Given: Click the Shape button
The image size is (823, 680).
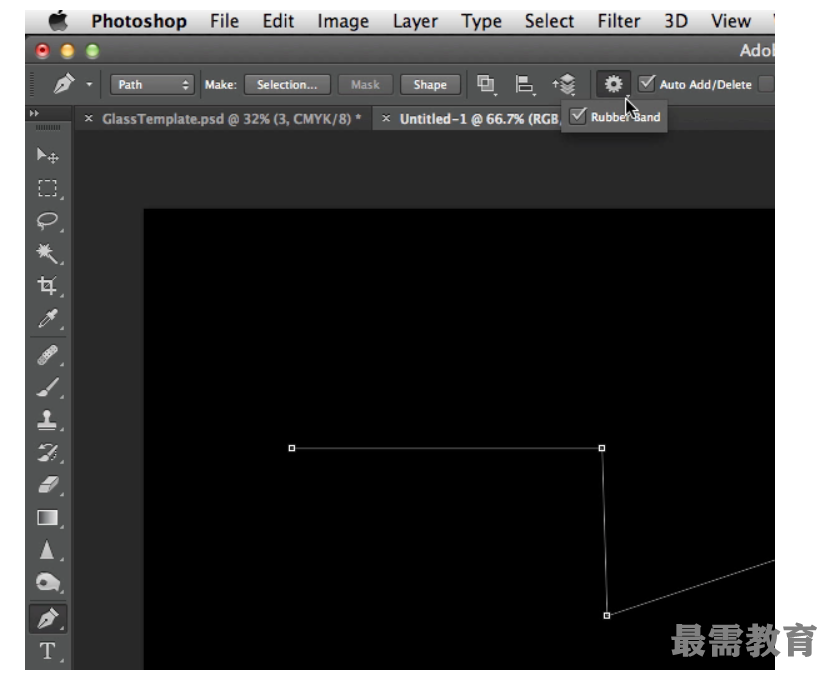Looking at the screenshot, I should click(430, 84).
